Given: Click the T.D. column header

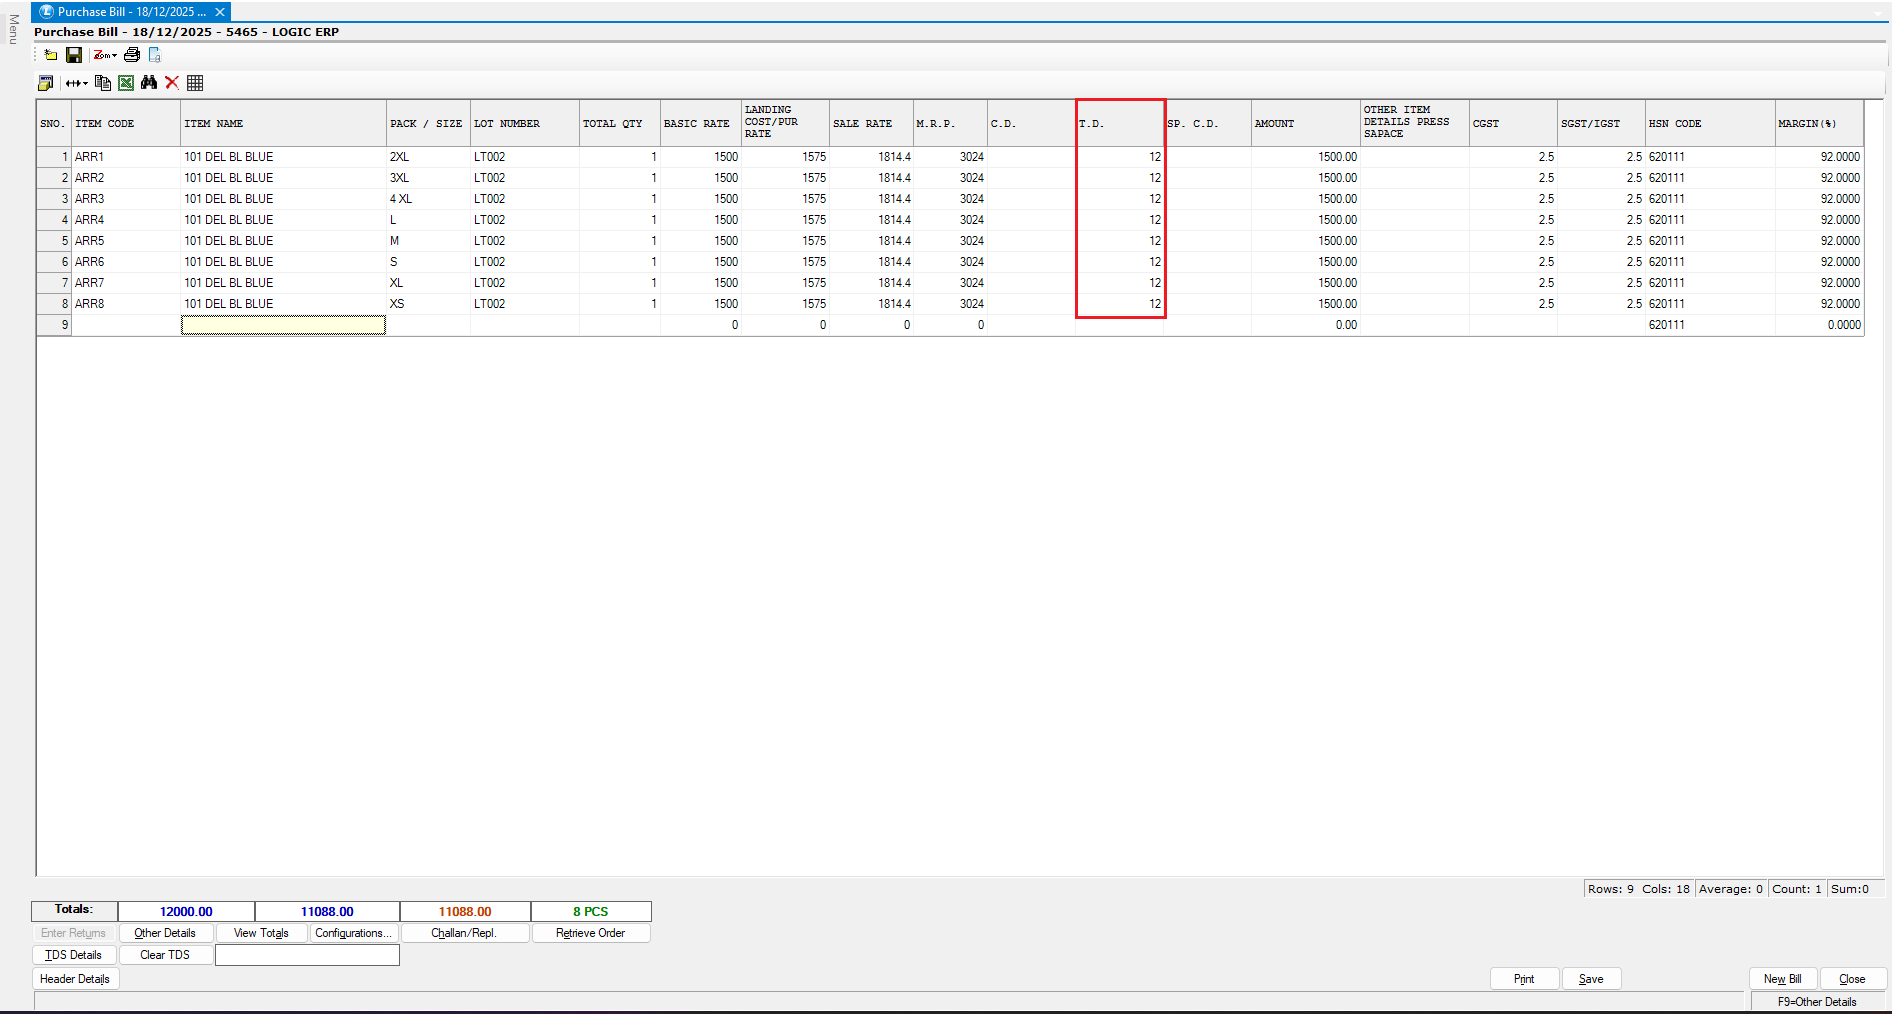Looking at the screenshot, I should [x=1119, y=124].
